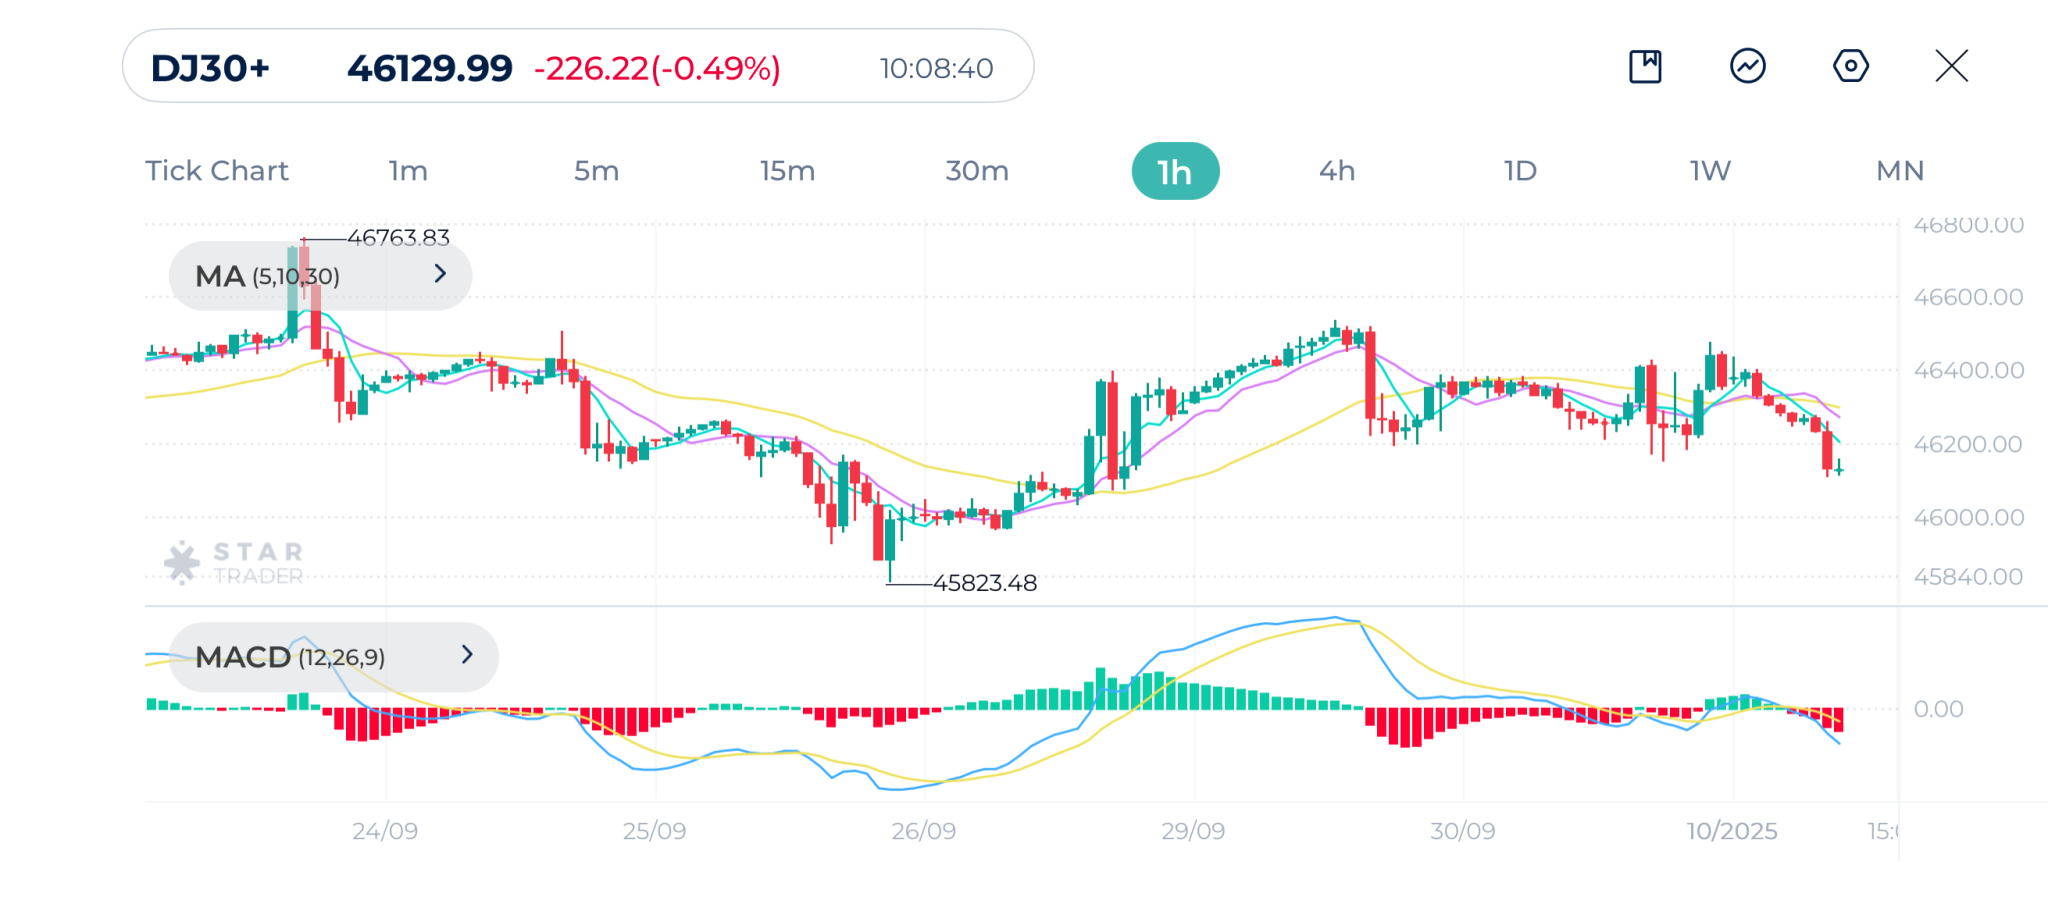Click the 45823.48 low price marker

pyautogui.click(x=984, y=583)
